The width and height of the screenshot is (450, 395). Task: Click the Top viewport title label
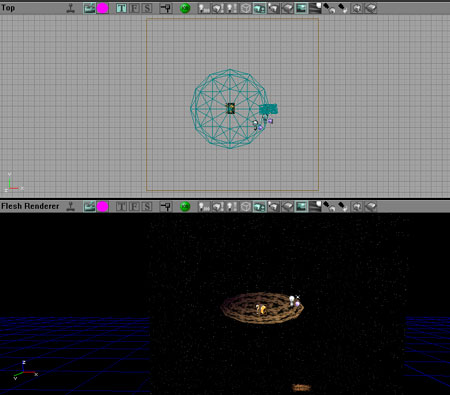[x=8, y=8]
